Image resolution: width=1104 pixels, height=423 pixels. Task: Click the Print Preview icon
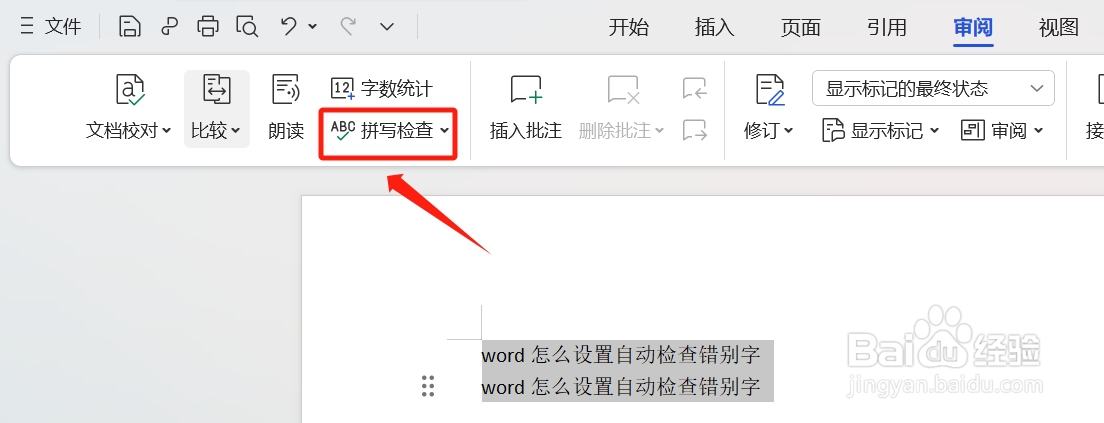pyautogui.click(x=247, y=27)
